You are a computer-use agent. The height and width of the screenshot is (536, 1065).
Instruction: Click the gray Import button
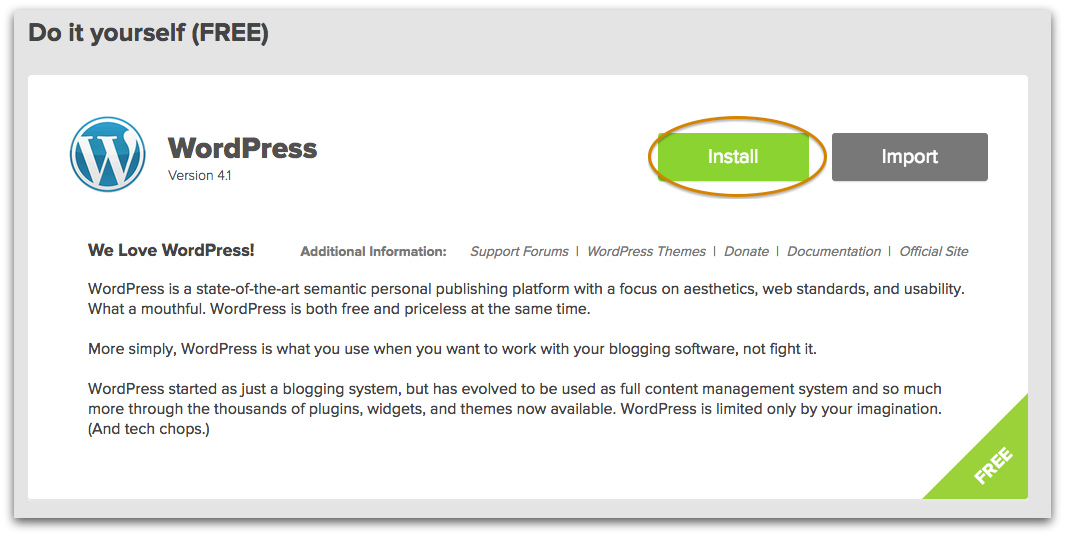[909, 157]
